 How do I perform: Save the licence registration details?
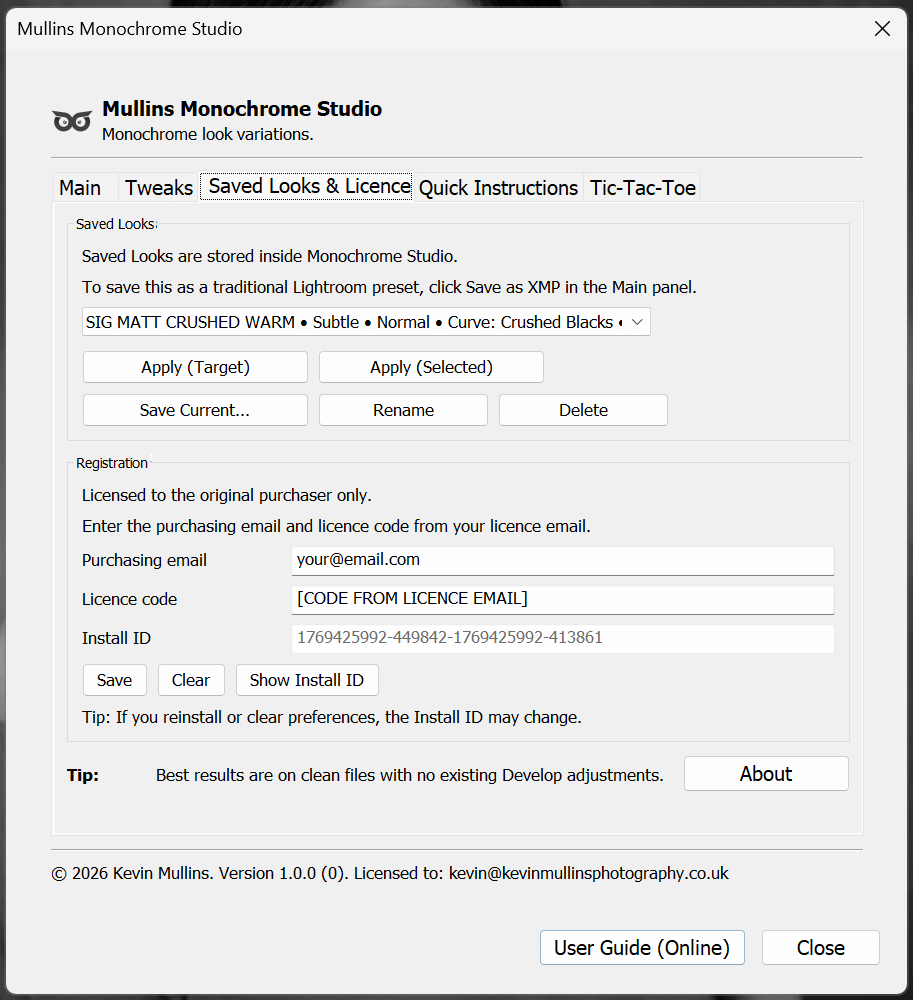click(114, 679)
